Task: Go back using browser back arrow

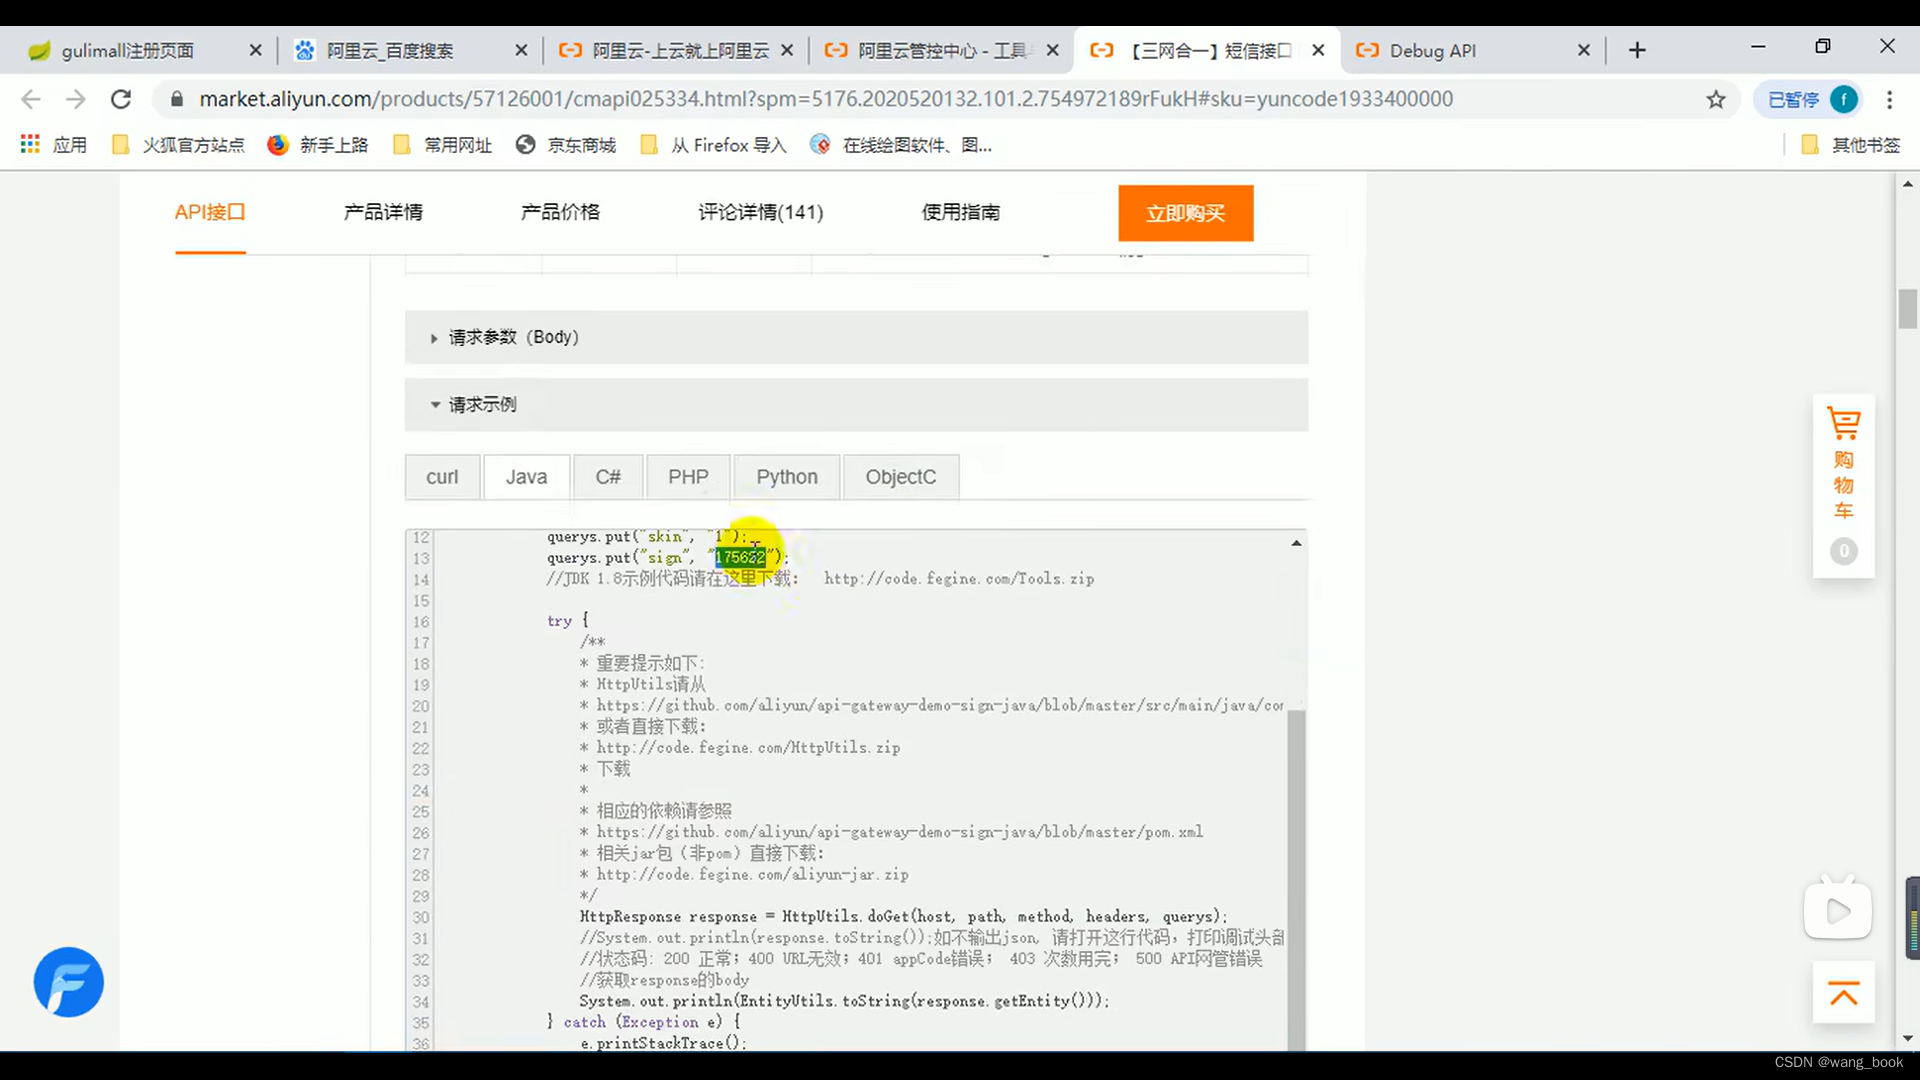Action: [x=31, y=99]
